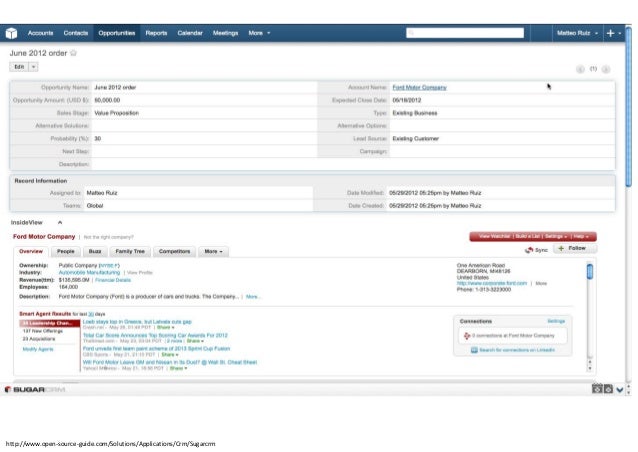Select 23 Acquisitions agent category
Viewport: 638px width, 452px height.
[39, 339]
